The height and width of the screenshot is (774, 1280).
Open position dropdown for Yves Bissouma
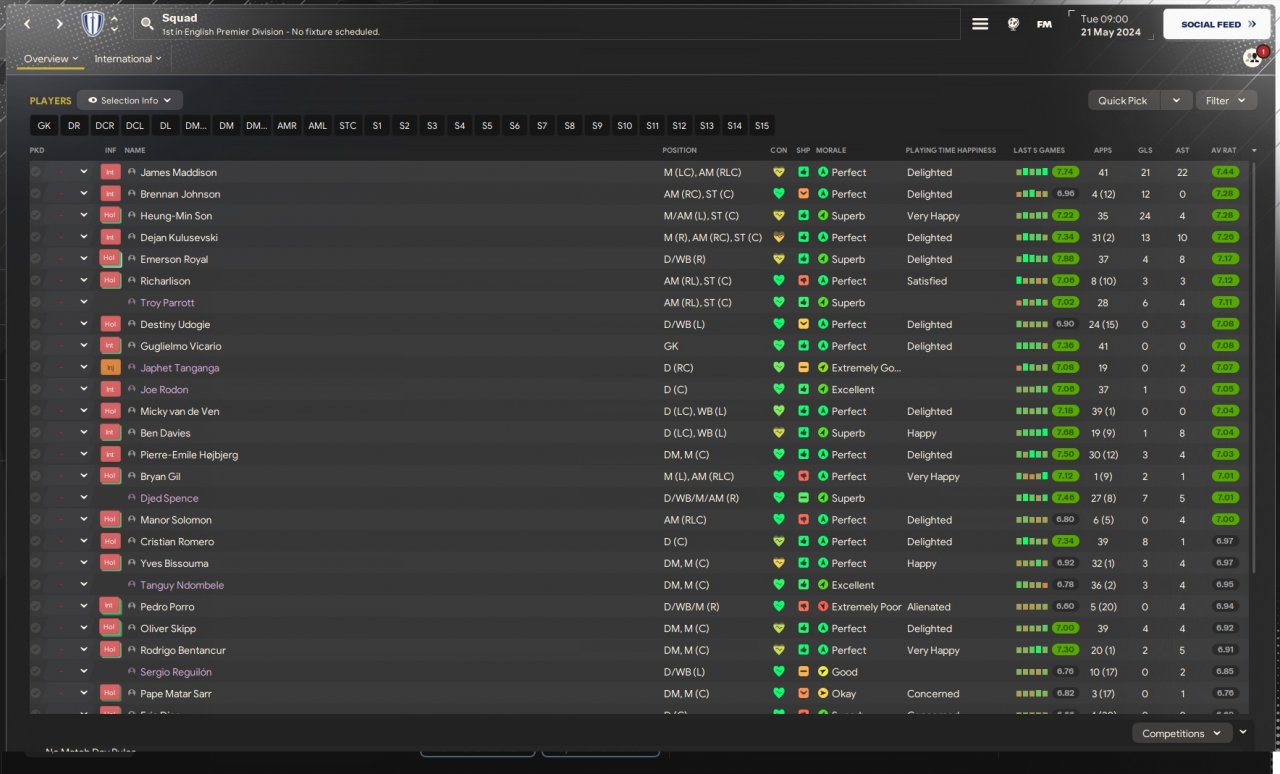coord(84,563)
